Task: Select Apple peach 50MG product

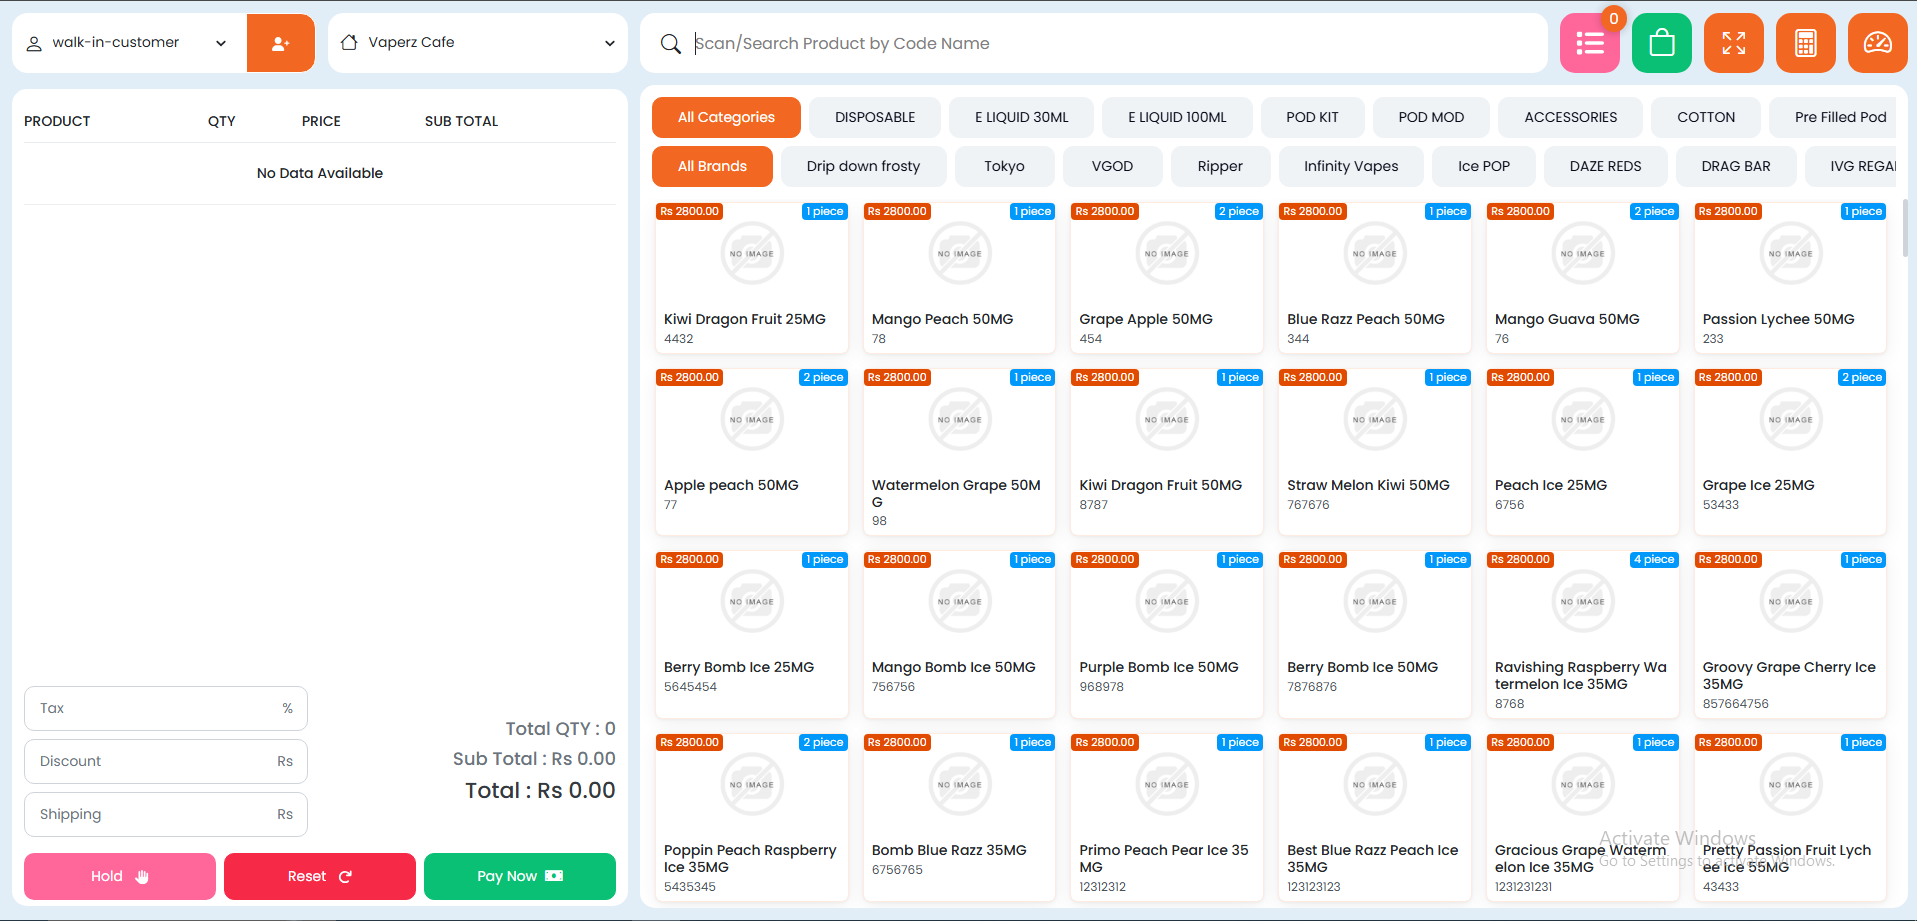Action: point(752,452)
